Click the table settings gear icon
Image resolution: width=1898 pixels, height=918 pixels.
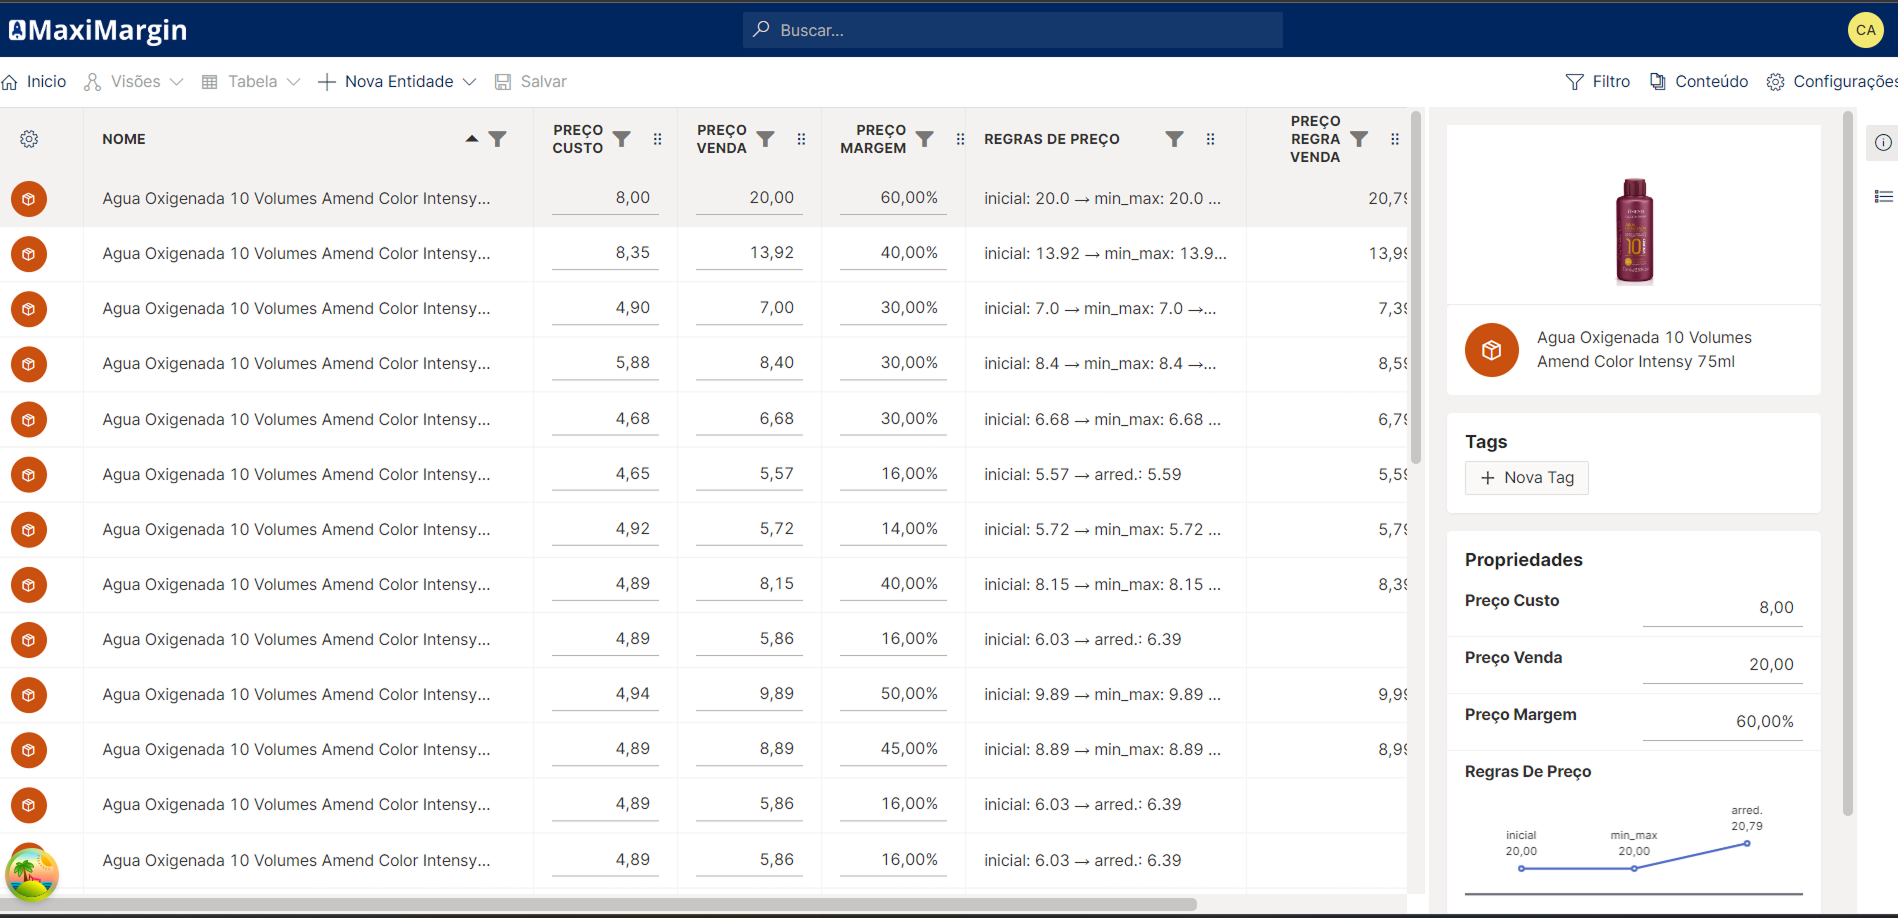point(29,139)
